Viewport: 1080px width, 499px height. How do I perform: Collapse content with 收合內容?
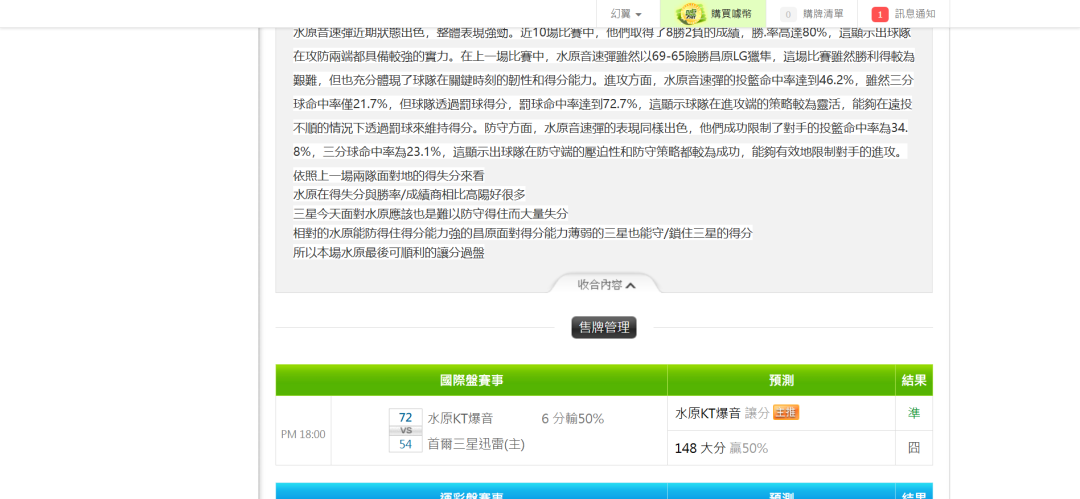pos(606,285)
